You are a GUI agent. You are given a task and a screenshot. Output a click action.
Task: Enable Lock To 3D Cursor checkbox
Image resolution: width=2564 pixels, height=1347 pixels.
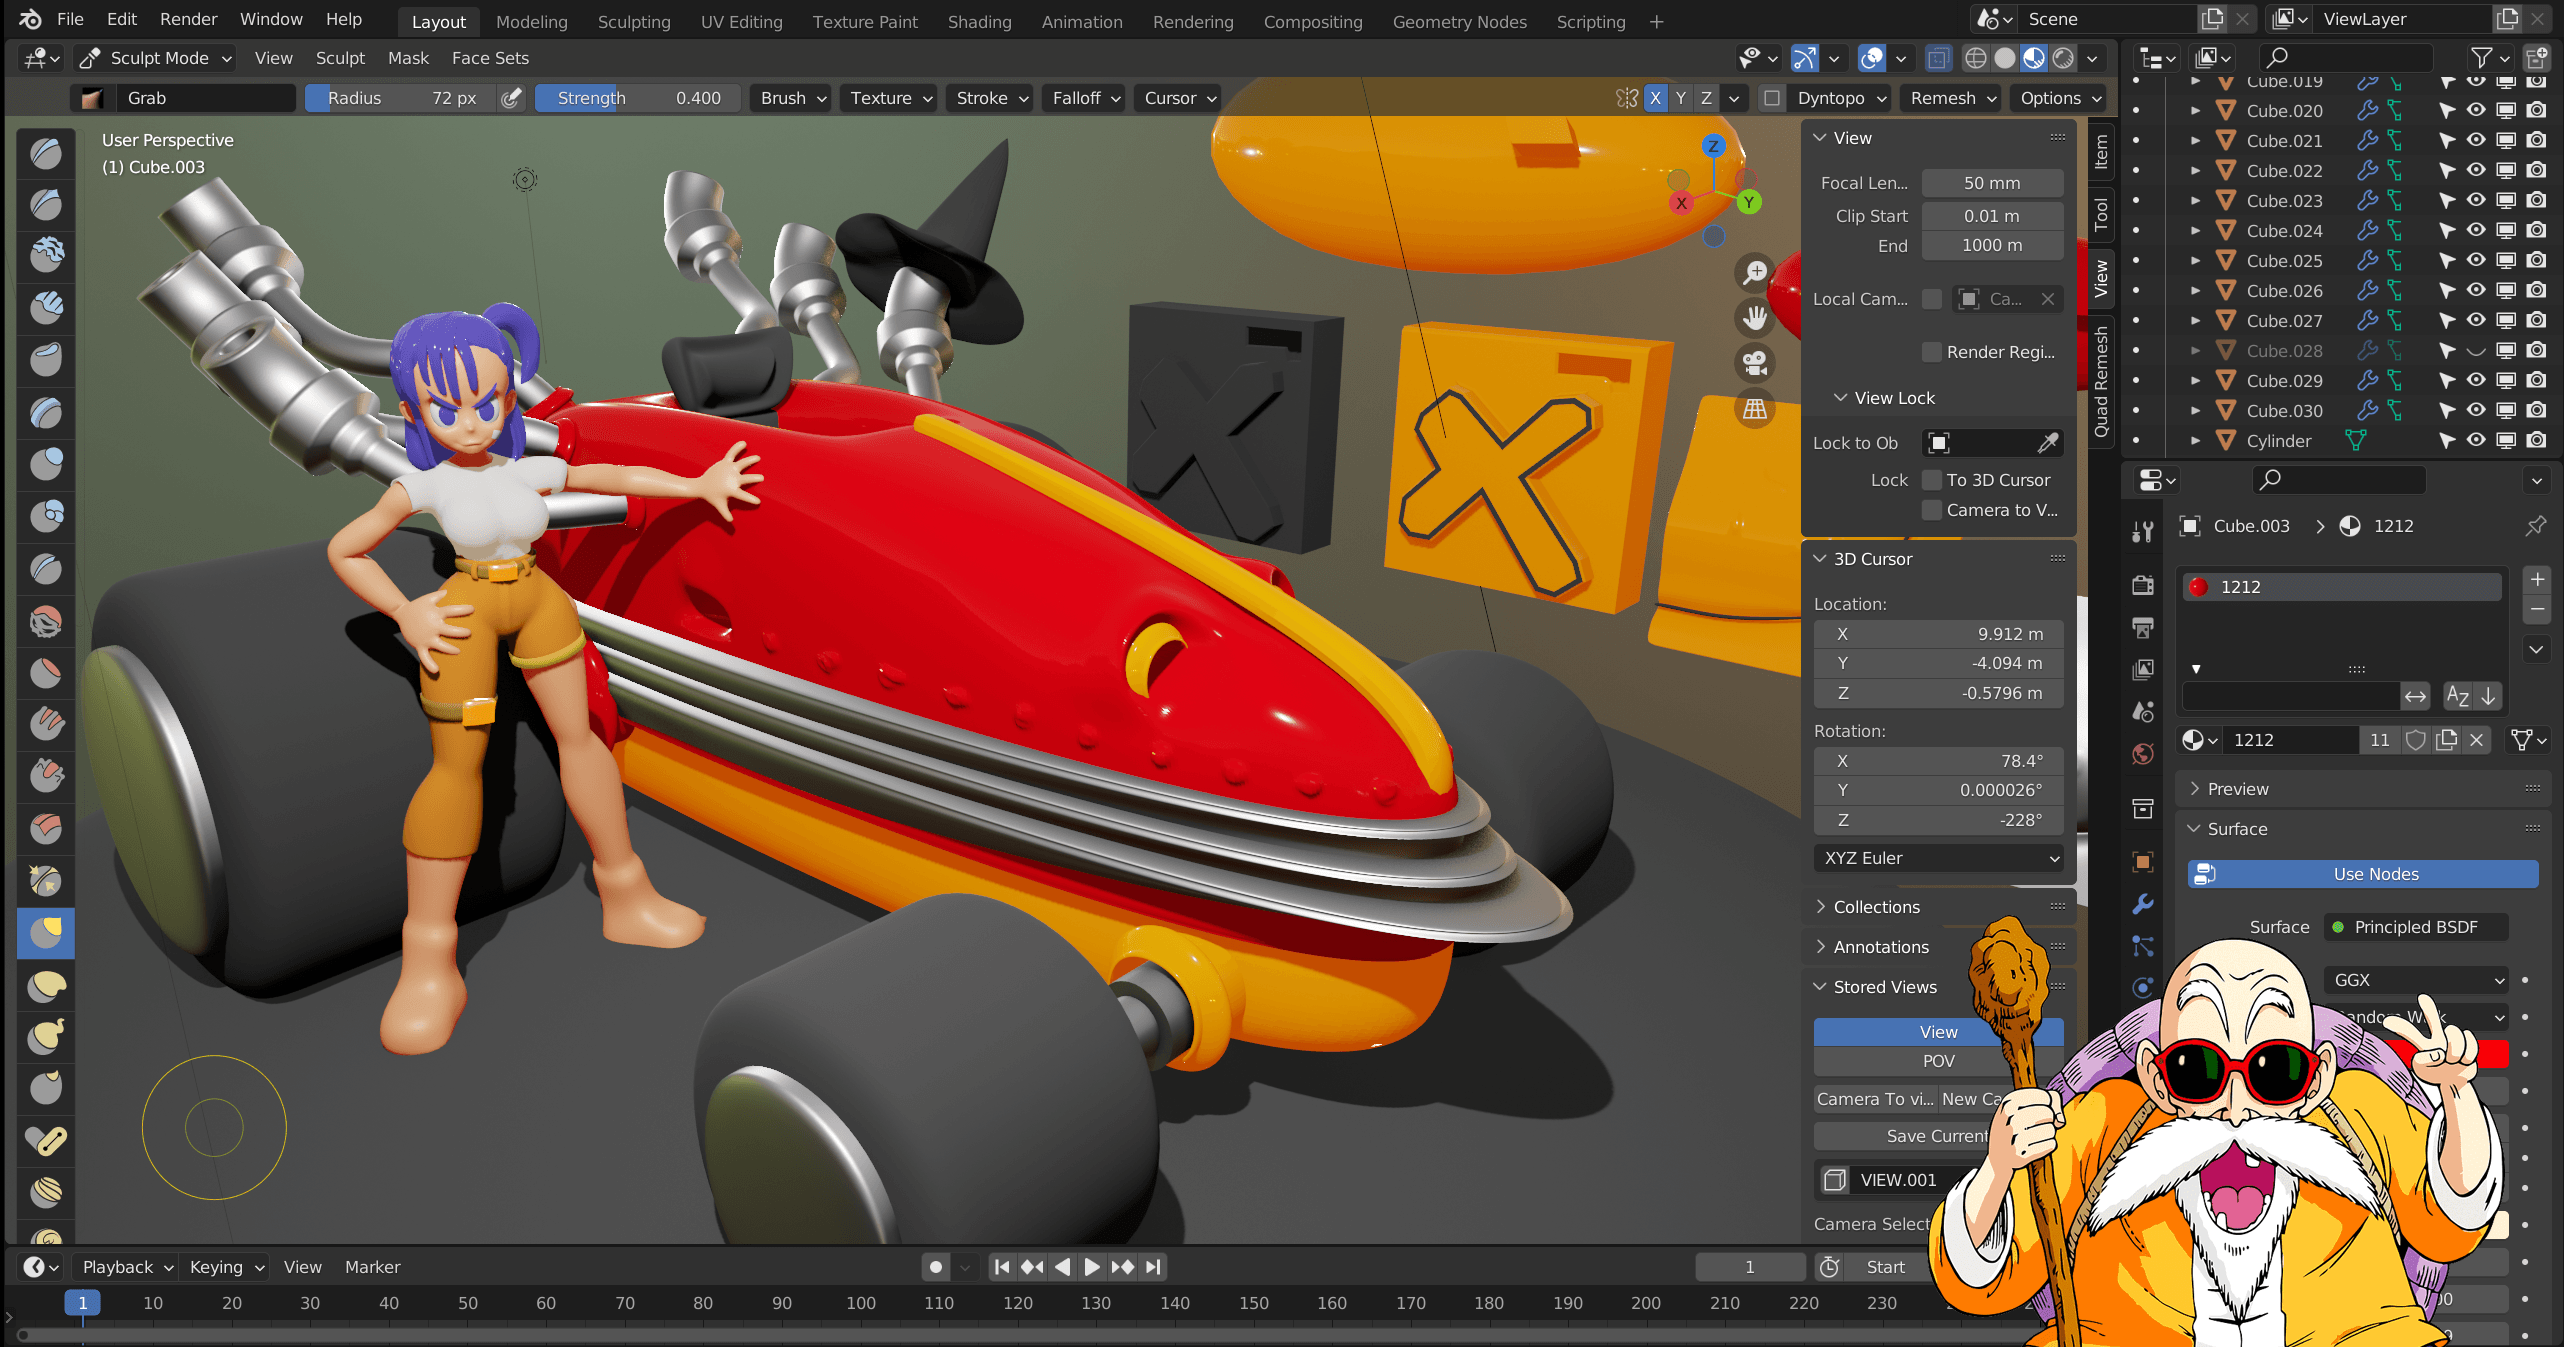point(1932,480)
